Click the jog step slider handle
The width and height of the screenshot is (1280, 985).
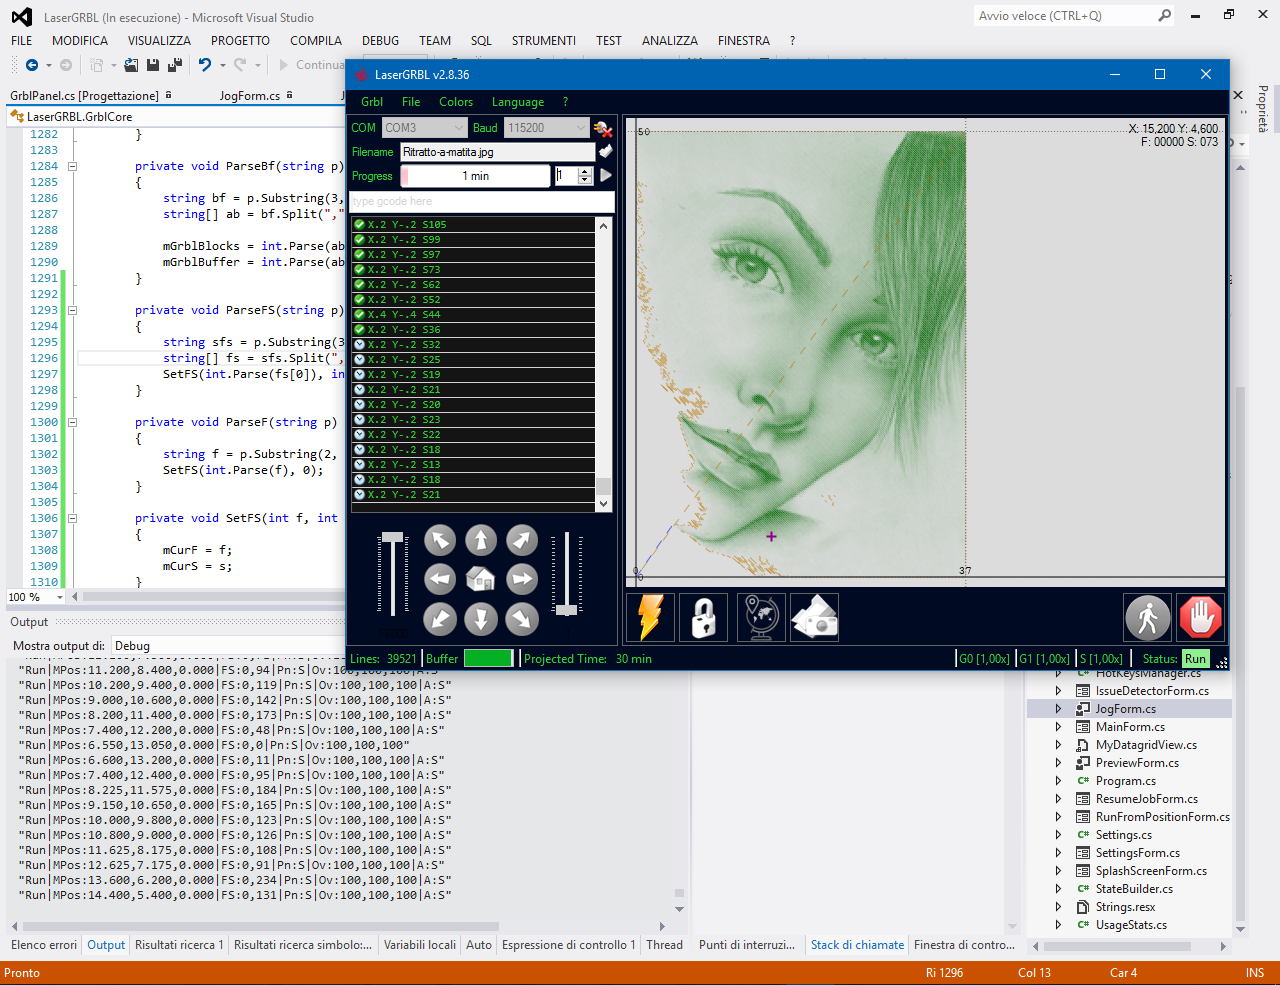coord(567,609)
